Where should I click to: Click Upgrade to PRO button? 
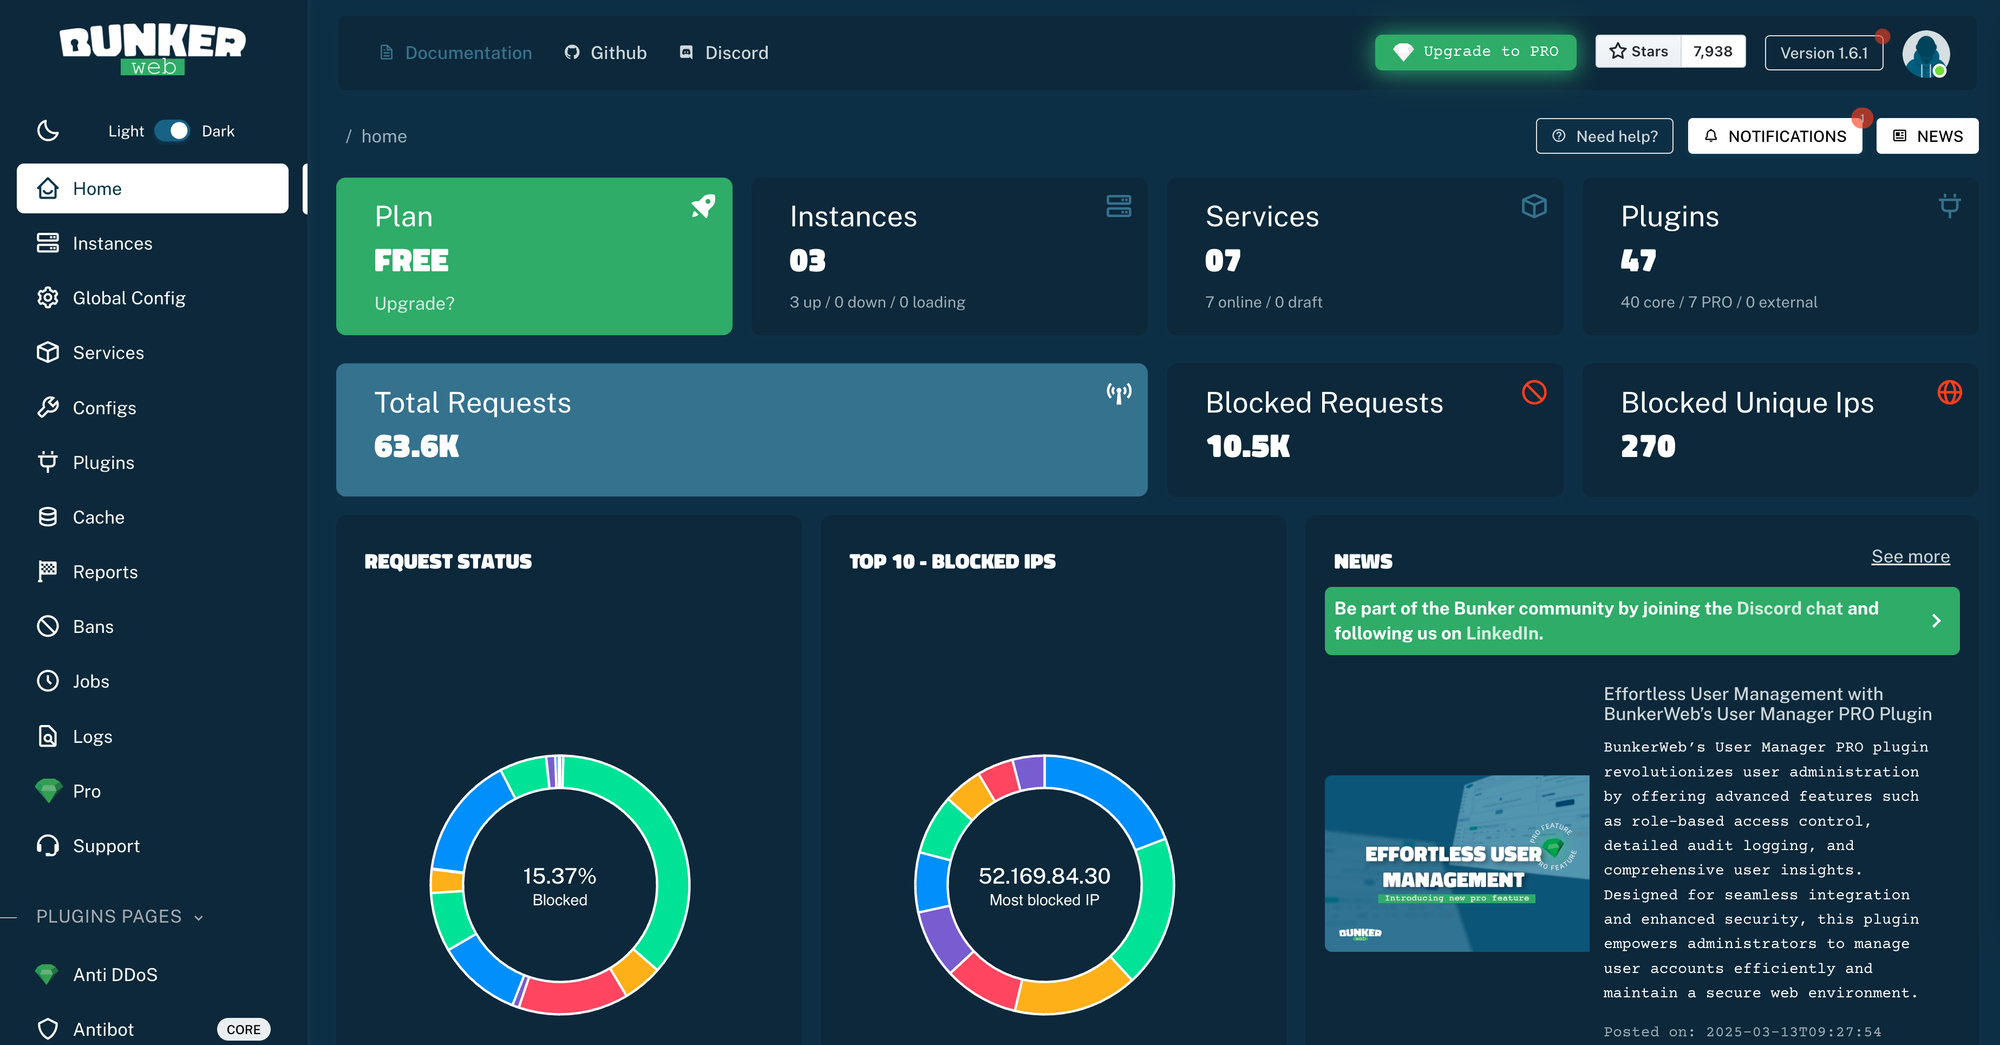click(1475, 52)
